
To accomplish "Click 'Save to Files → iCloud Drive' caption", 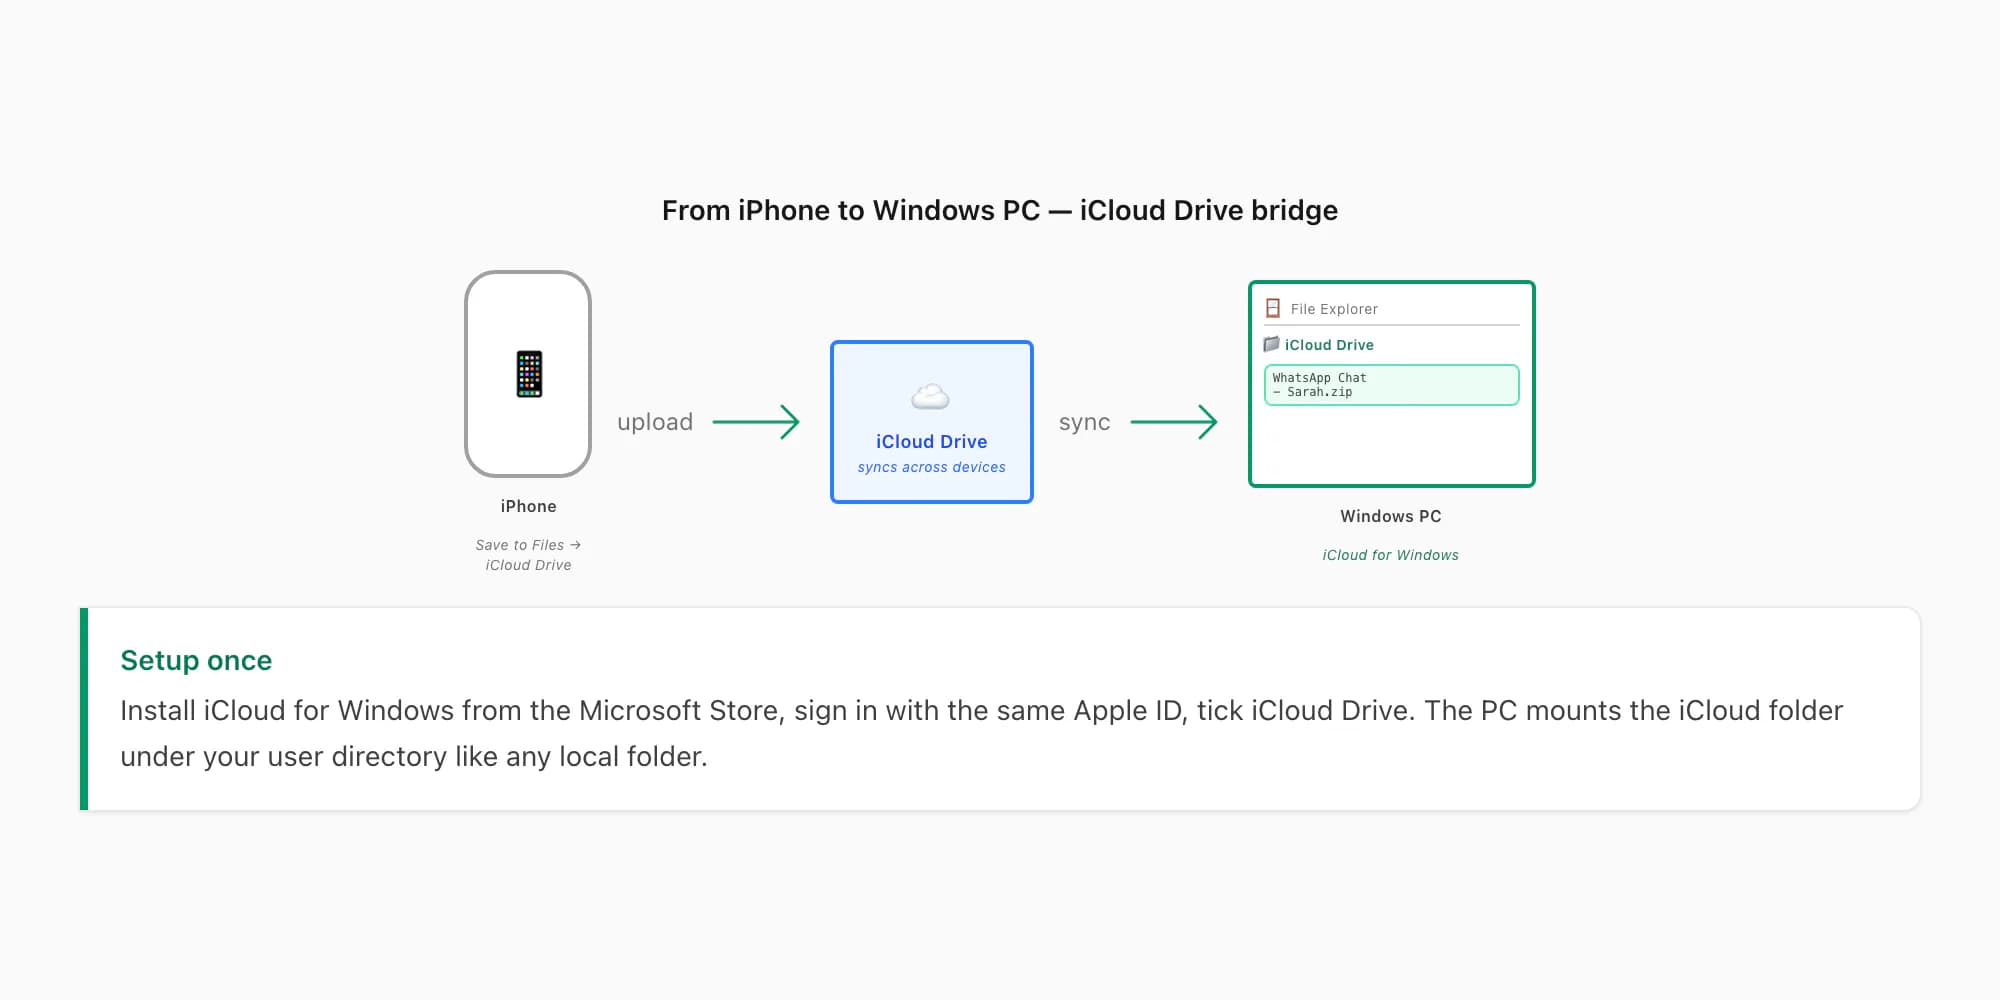I will [528, 555].
